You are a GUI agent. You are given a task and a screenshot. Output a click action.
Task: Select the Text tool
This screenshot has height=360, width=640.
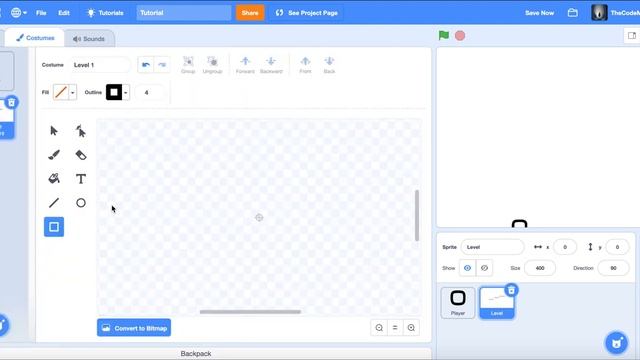pyautogui.click(x=81, y=179)
